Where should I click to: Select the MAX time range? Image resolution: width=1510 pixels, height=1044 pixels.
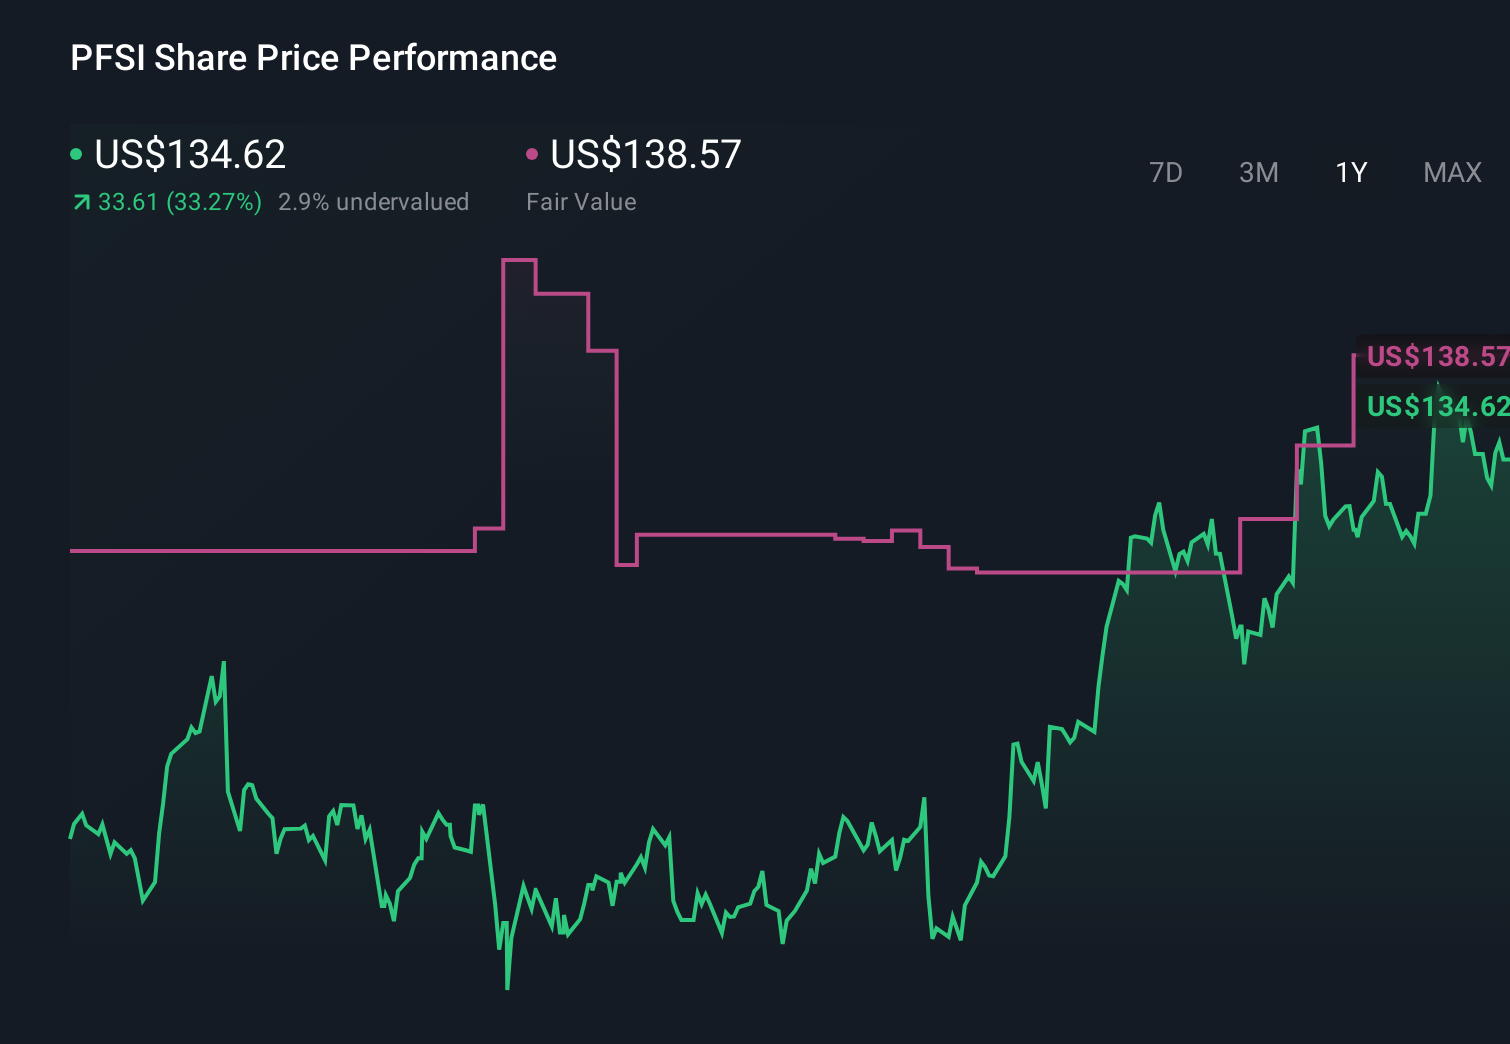[x=1451, y=172]
